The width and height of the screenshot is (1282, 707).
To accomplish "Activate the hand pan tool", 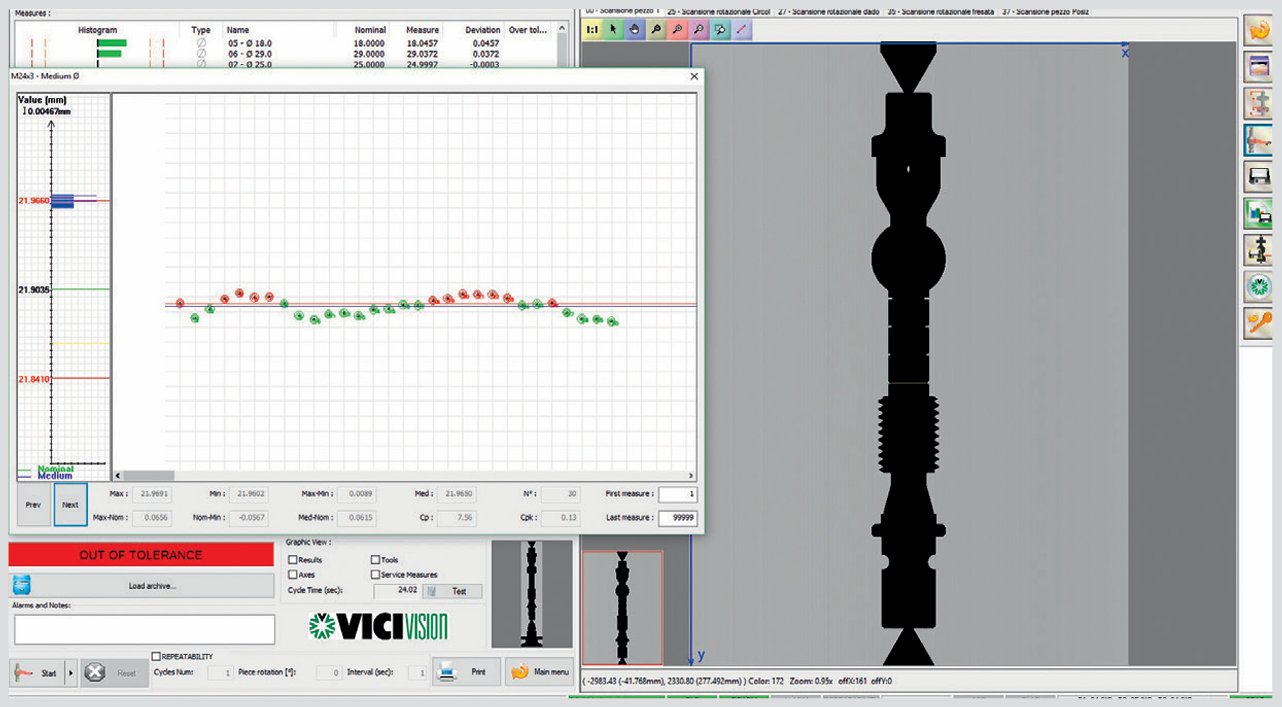I will [x=635, y=30].
